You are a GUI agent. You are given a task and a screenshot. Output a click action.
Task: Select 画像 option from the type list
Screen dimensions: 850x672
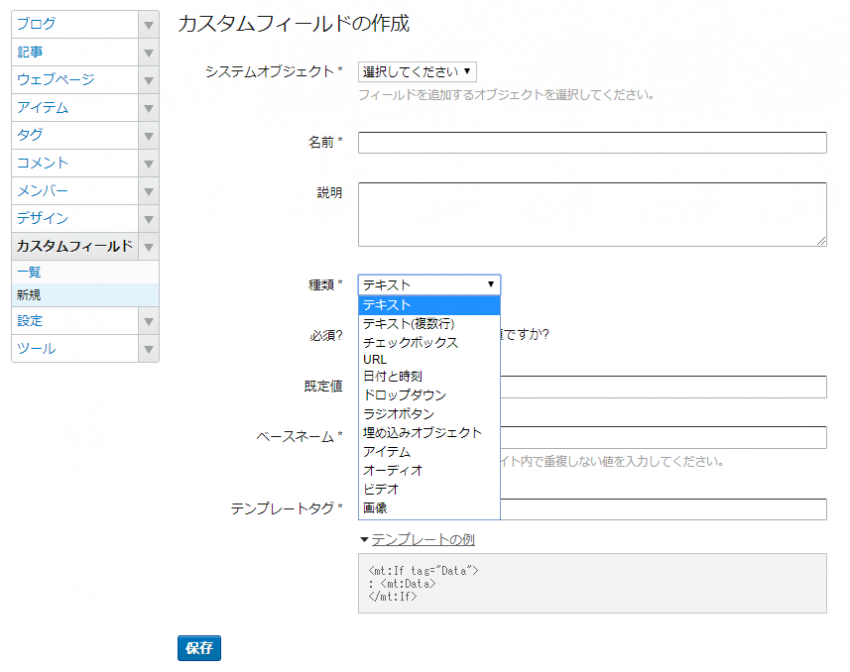click(376, 508)
